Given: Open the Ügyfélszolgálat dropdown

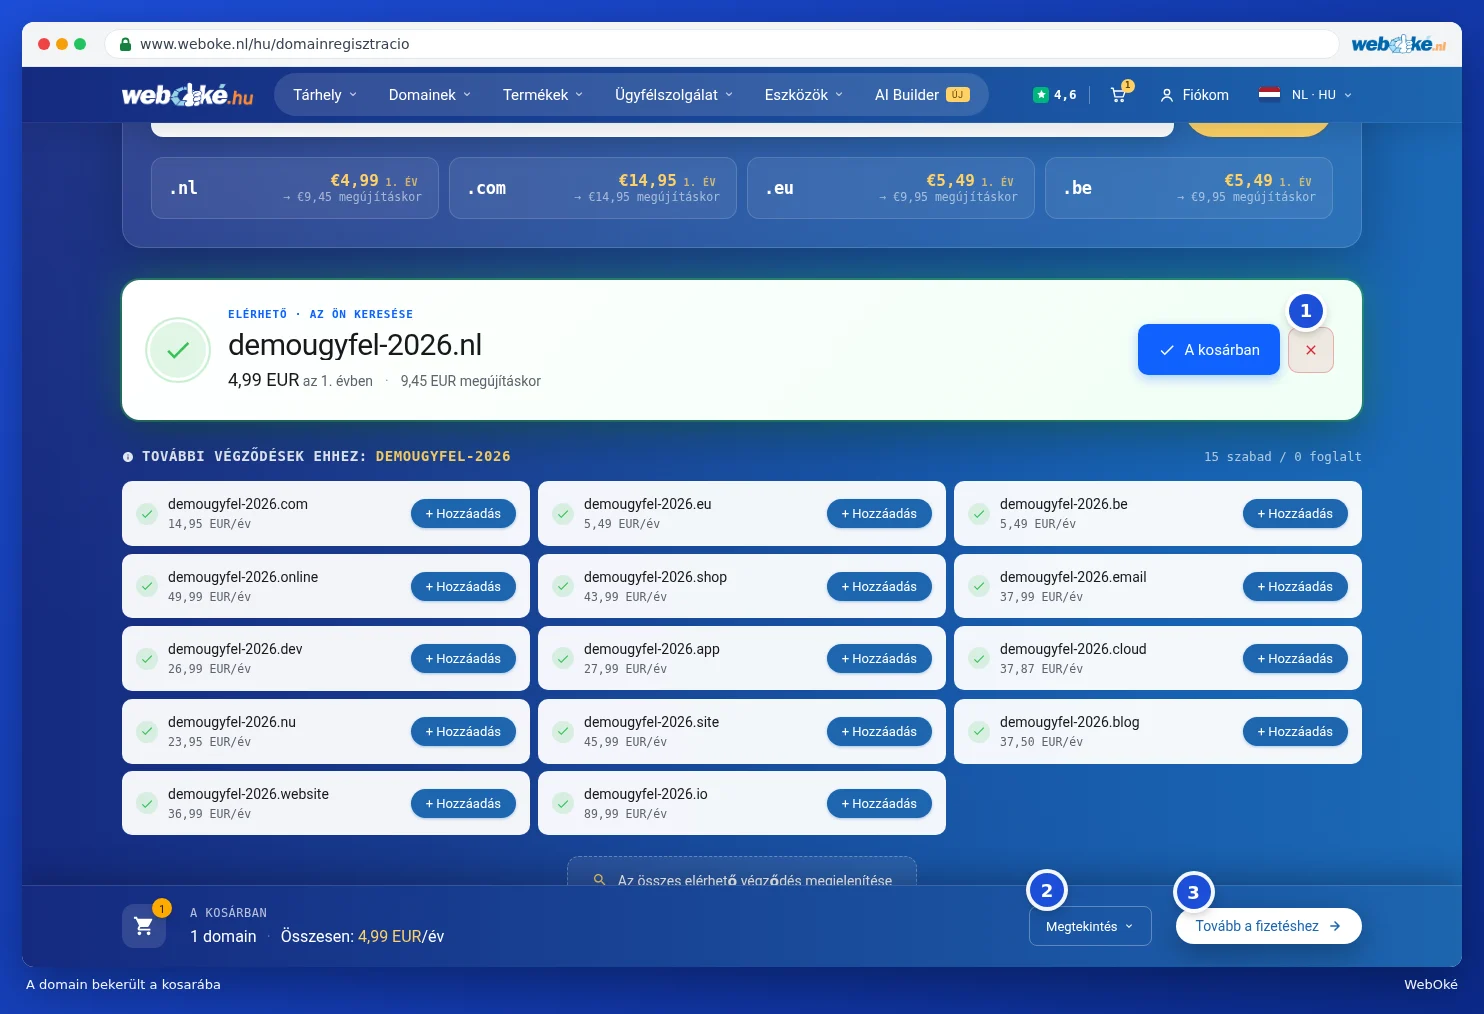Looking at the screenshot, I should pos(674,95).
